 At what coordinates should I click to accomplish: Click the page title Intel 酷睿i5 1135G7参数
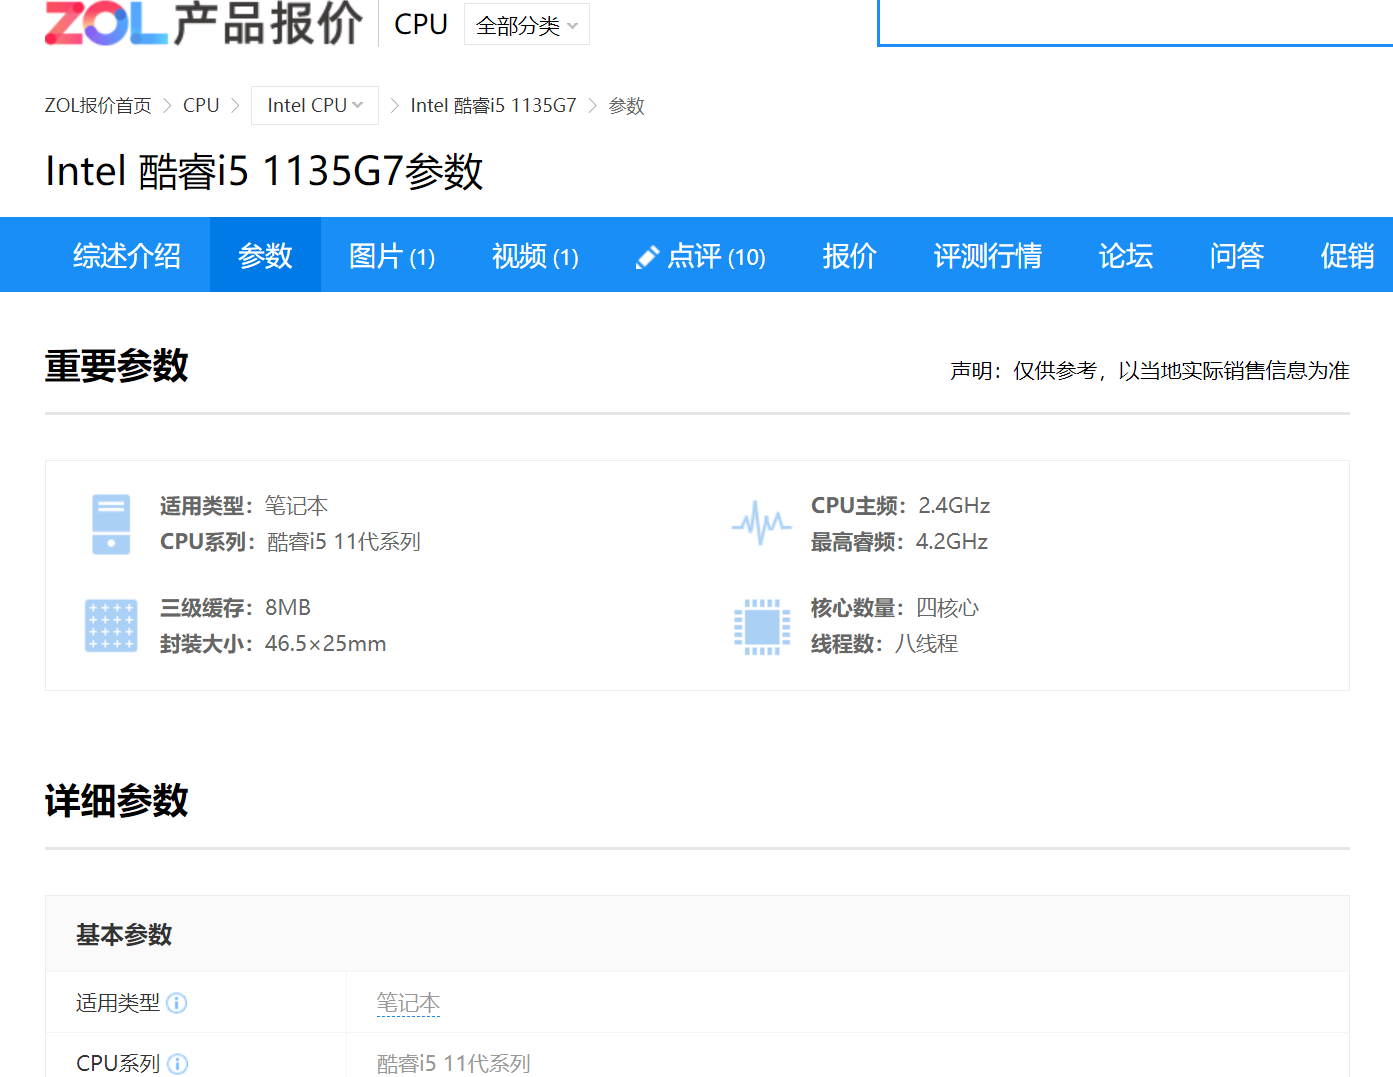tap(264, 171)
